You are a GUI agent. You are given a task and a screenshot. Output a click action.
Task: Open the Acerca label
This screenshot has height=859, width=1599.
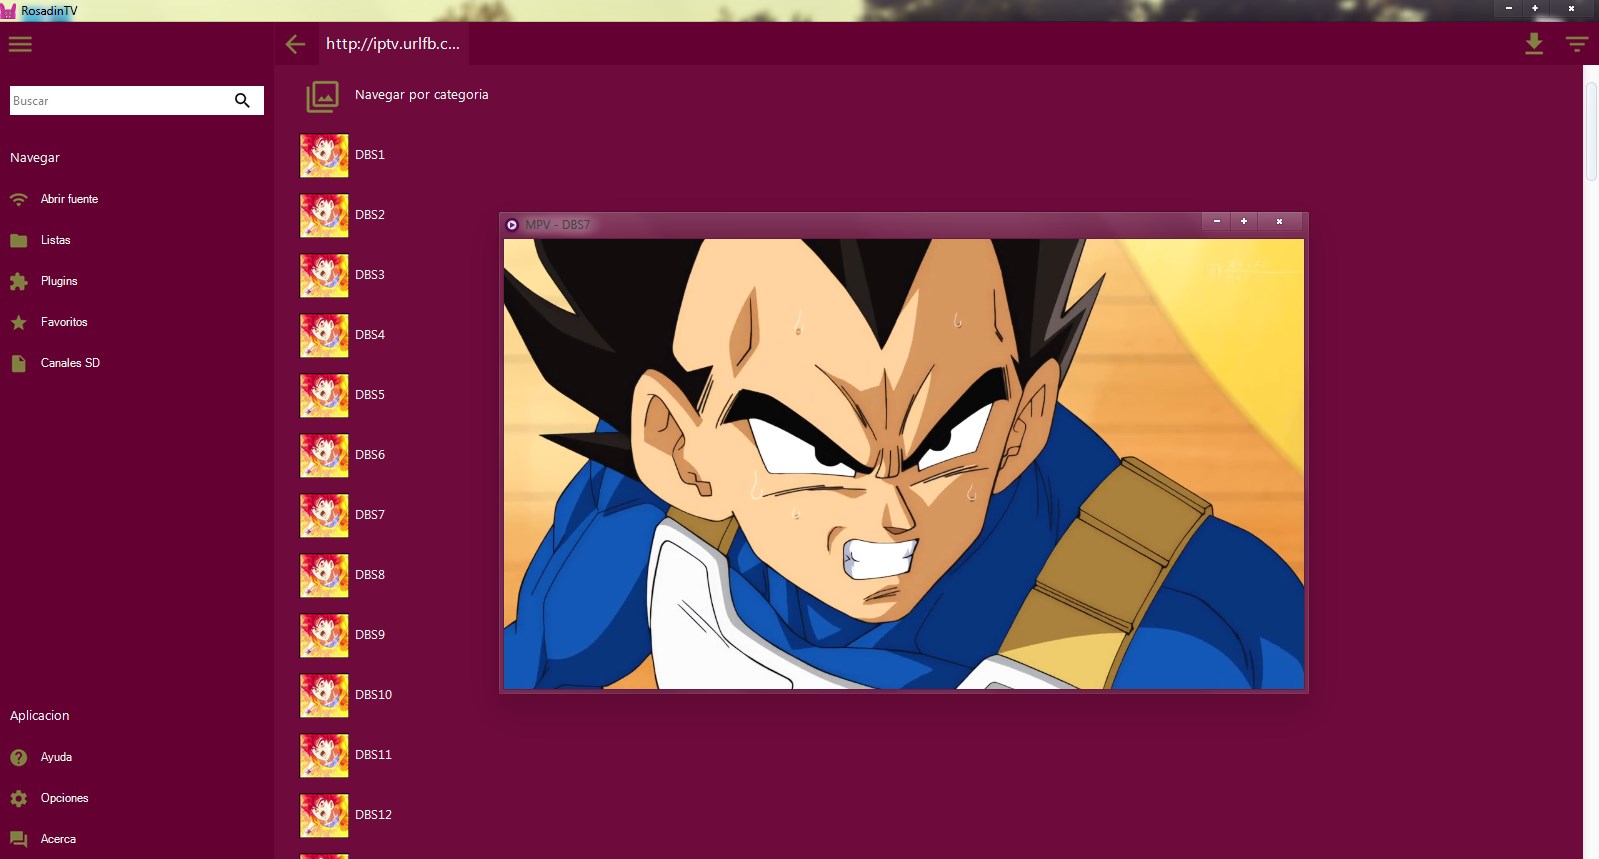click(x=58, y=839)
